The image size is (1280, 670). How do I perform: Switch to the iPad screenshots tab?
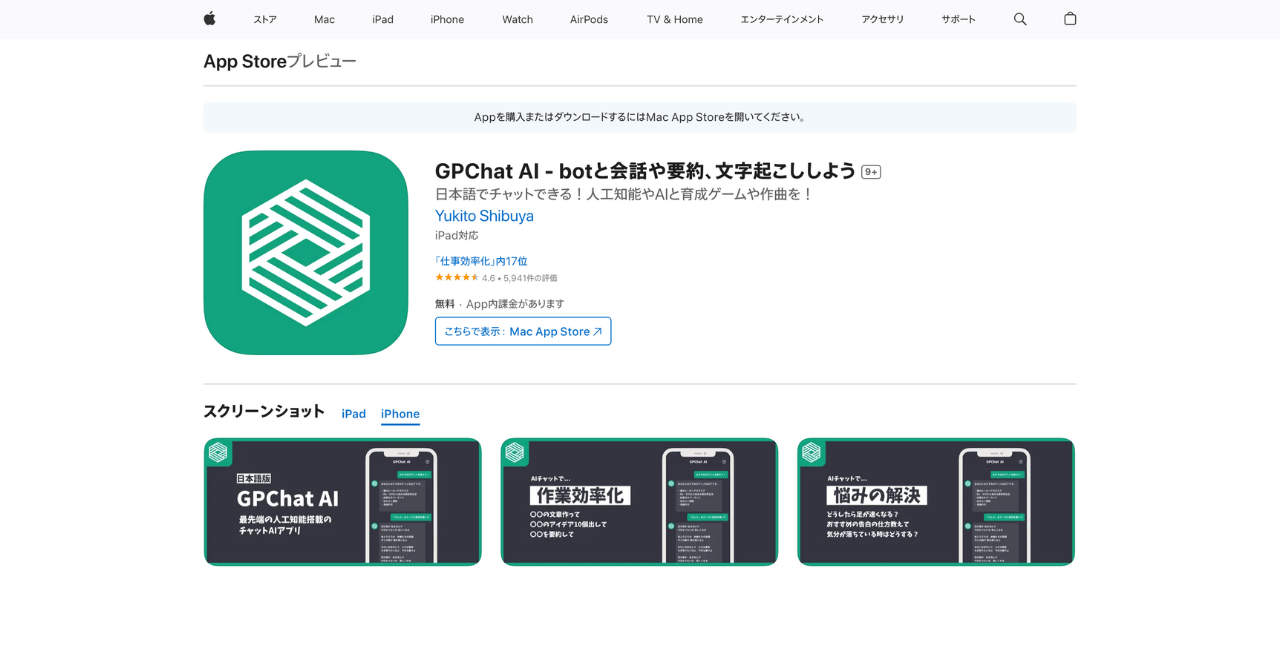pos(353,414)
